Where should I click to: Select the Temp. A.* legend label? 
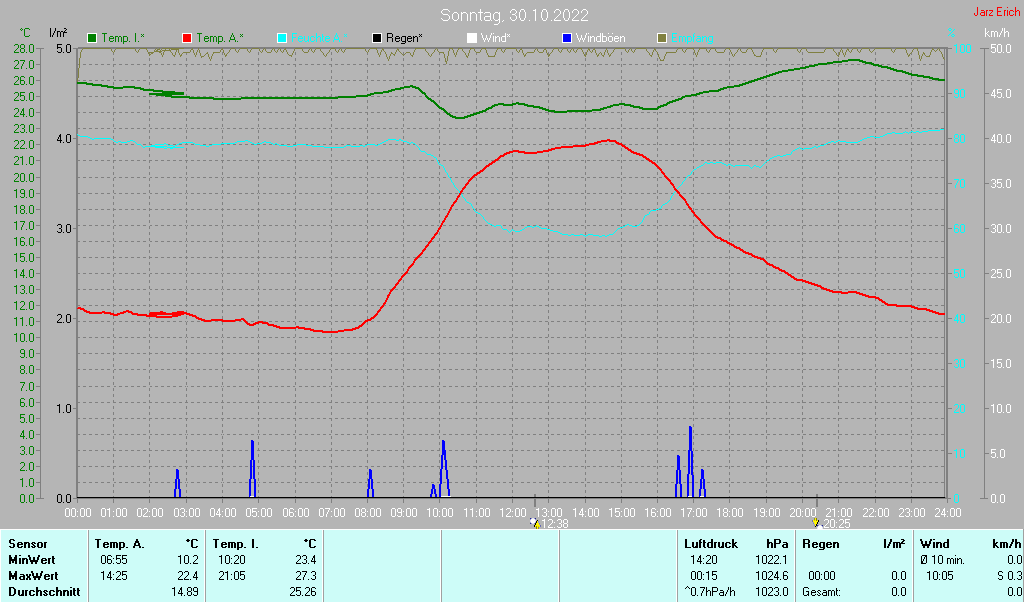click(x=219, y=39)
